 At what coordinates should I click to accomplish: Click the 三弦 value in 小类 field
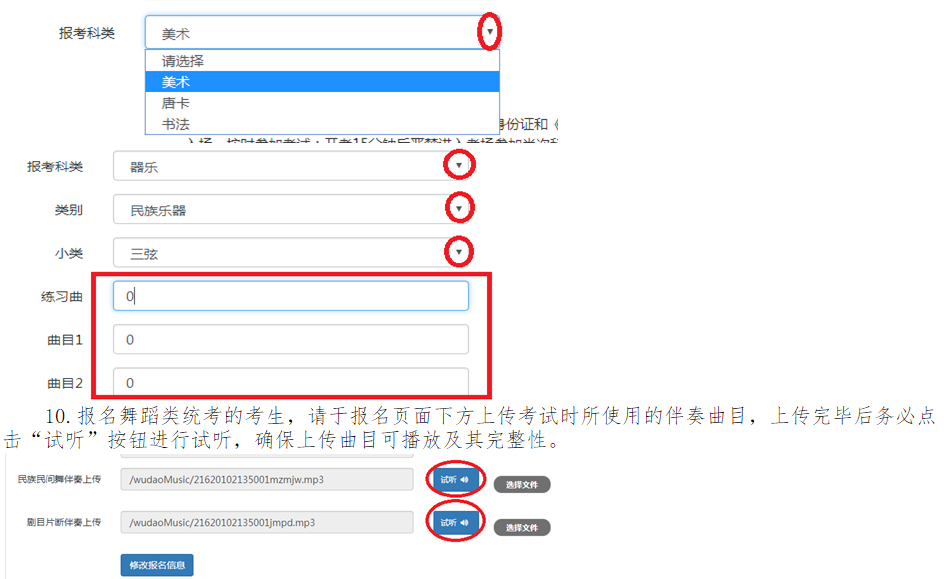pos(144,253)
